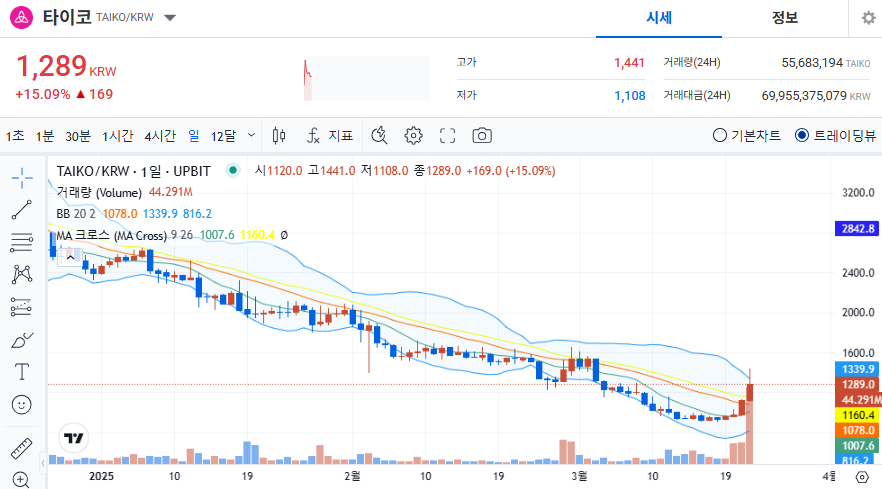Switch to the 시세 tab
The height and width of the screenshot is (489, 882).
point(659,18)
